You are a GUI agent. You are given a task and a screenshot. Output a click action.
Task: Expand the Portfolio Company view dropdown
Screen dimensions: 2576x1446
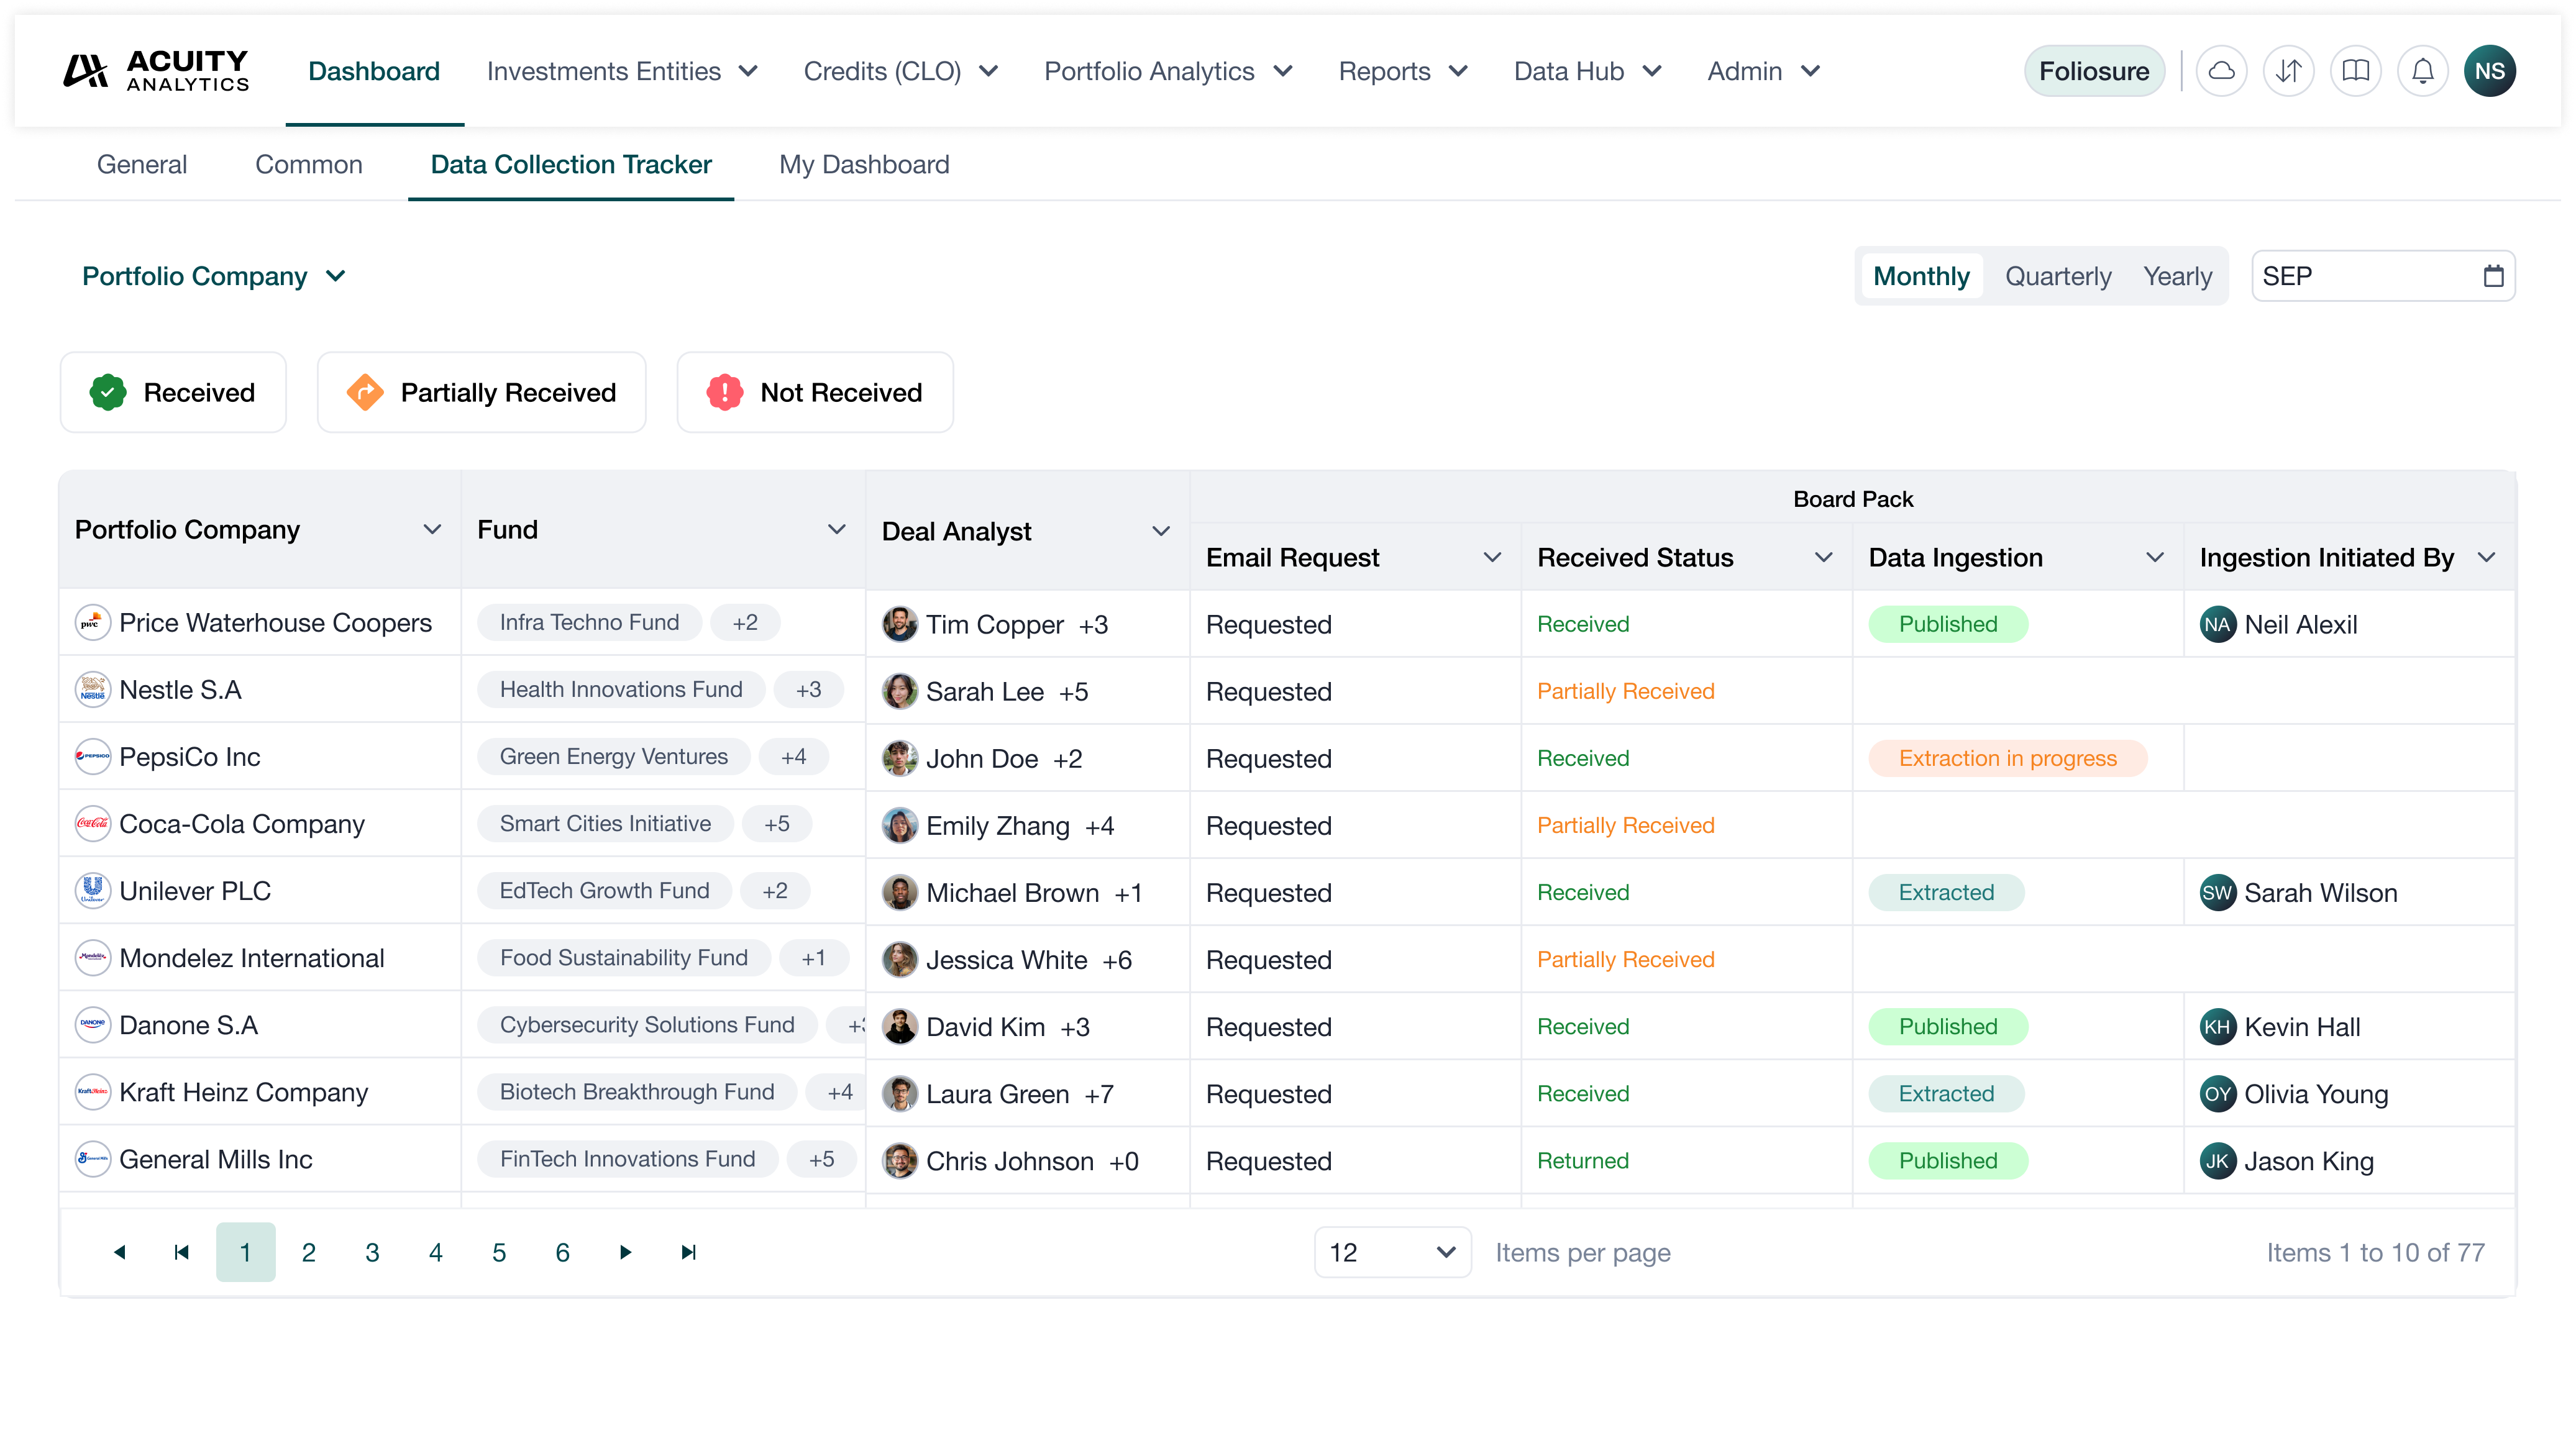[214, 276]
